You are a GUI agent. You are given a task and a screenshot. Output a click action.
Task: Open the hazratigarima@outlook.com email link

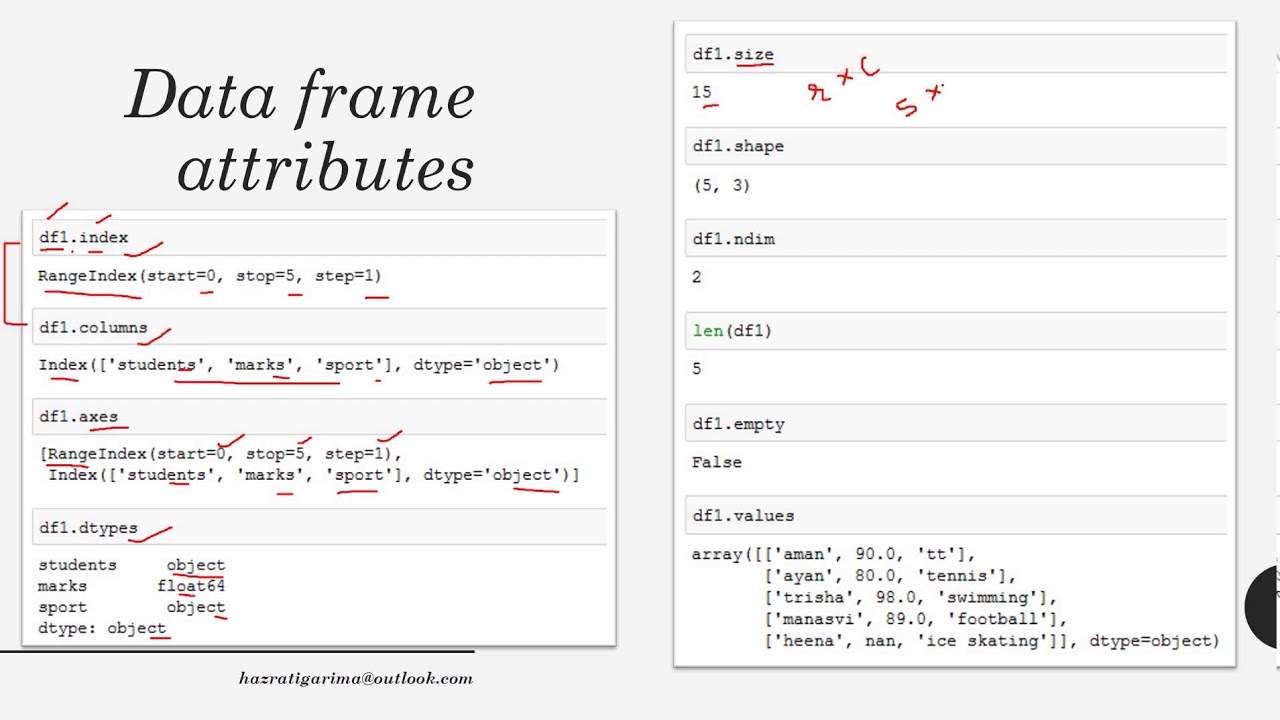click(356, 678)
